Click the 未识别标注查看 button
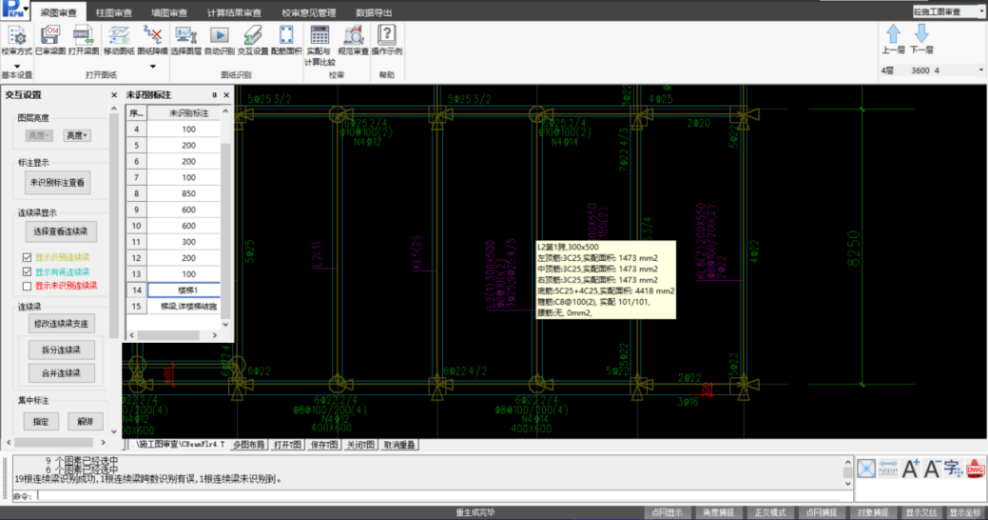988x520 pixels. click(59, 182)
